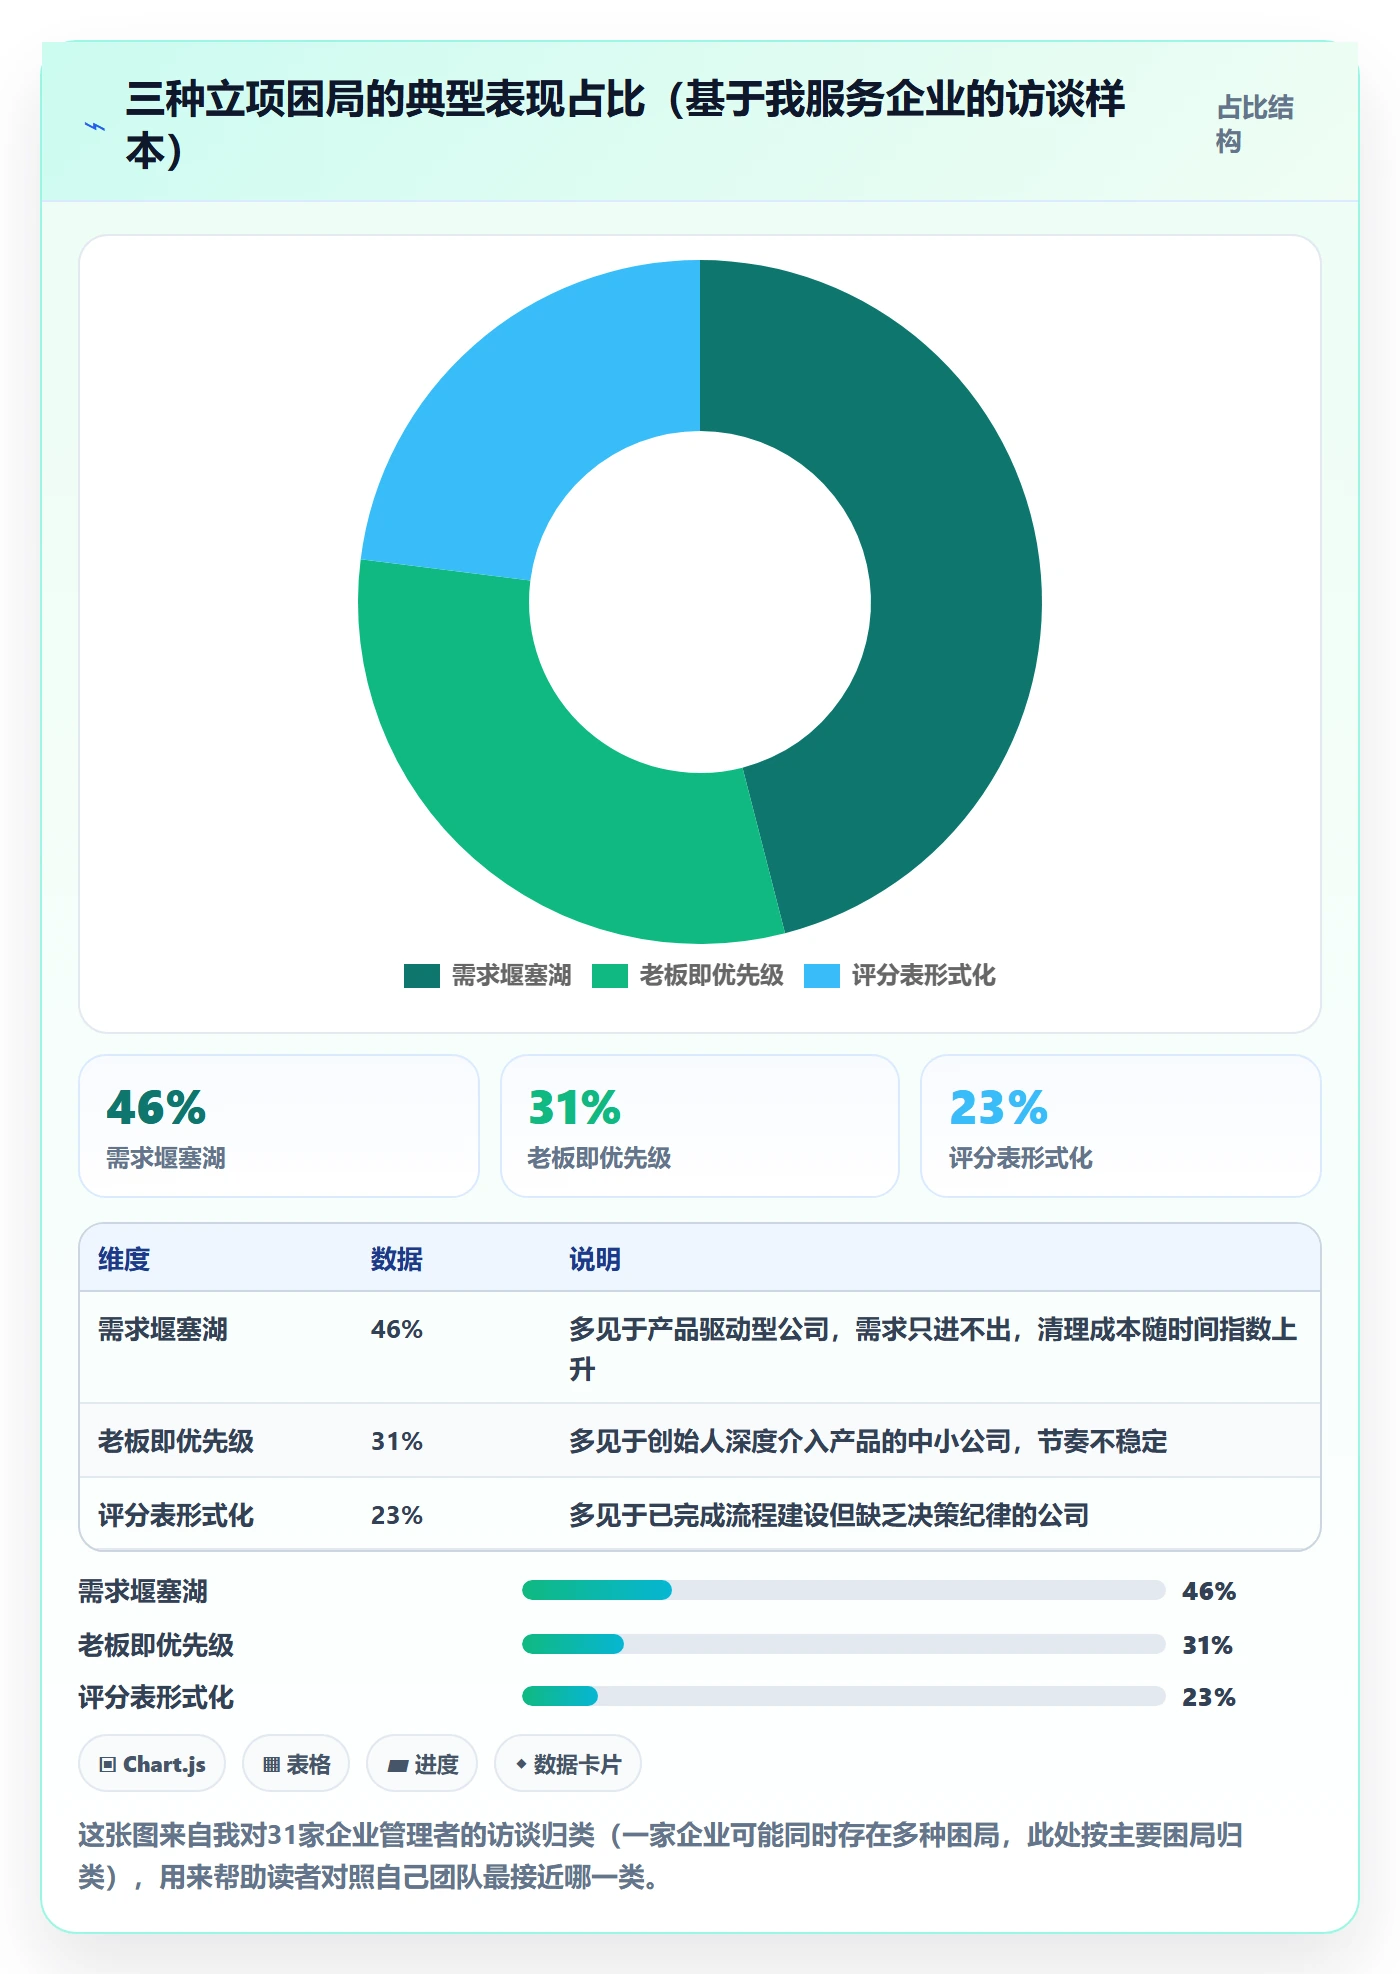The image size is (1400, 1974).
Task: Click the 46% value beside the progress bar
Action: click(1209, 1591)
